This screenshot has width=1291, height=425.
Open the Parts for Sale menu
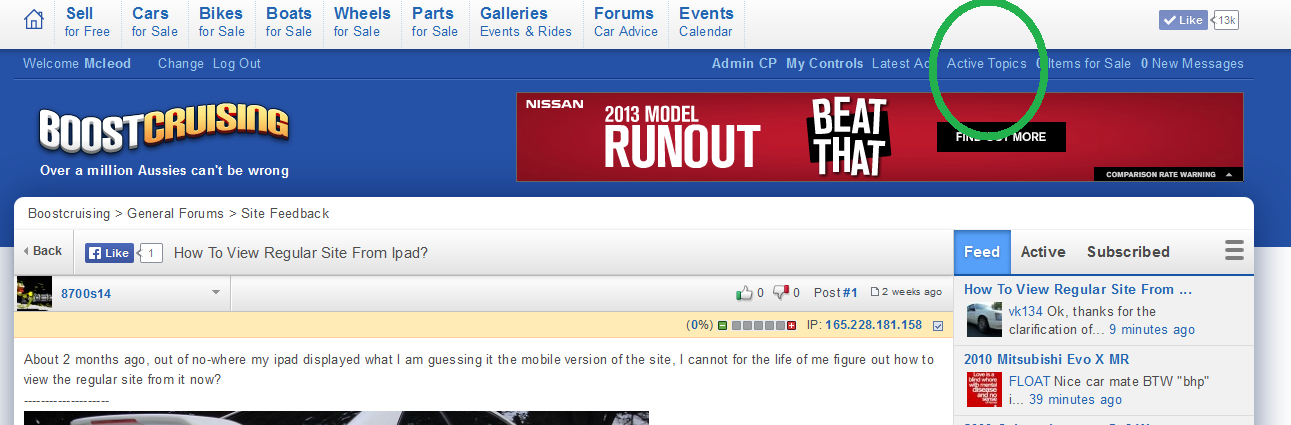[x=435, y=22]
